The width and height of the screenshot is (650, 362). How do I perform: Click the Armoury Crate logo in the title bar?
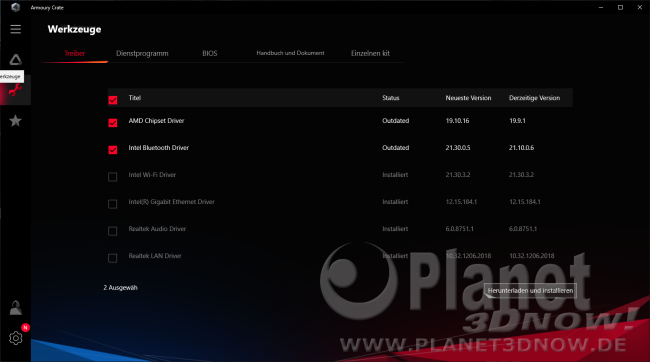[x=15, y=7]
